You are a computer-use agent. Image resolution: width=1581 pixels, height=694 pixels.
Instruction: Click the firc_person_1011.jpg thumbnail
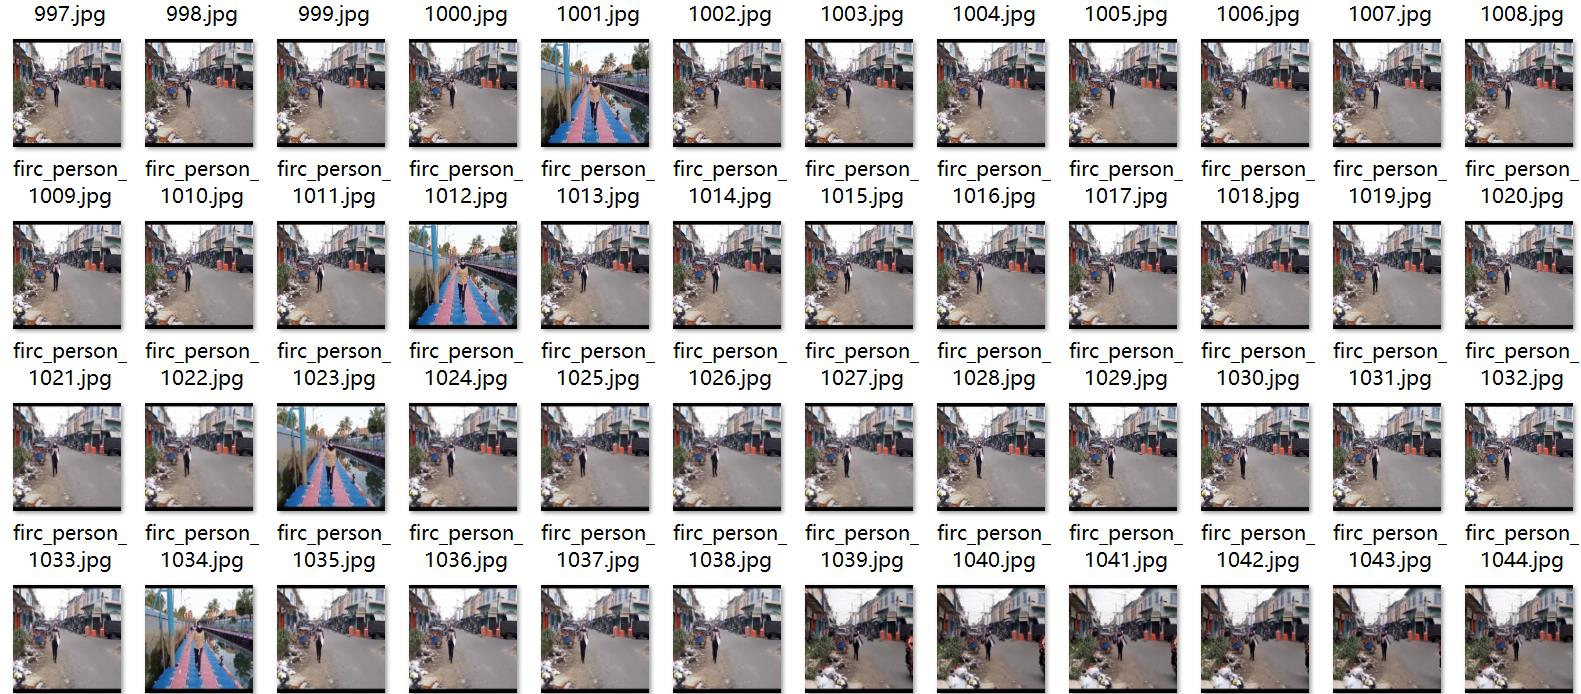[331, 92]
